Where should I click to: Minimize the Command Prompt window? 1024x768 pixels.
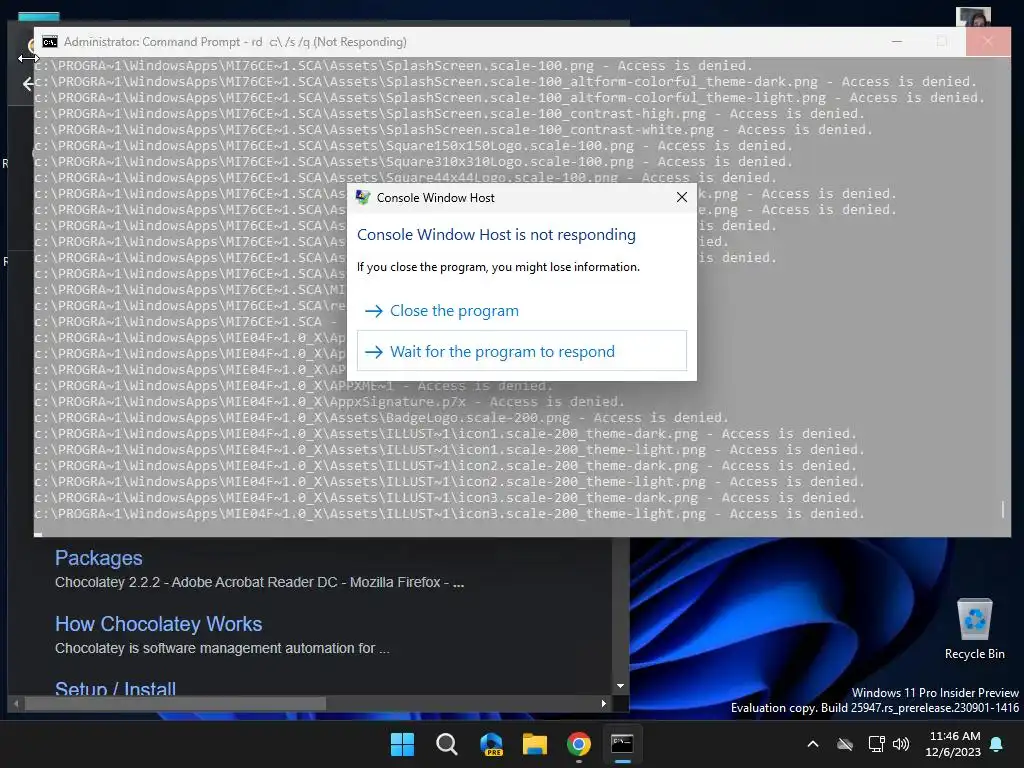(x=897, y=41)
